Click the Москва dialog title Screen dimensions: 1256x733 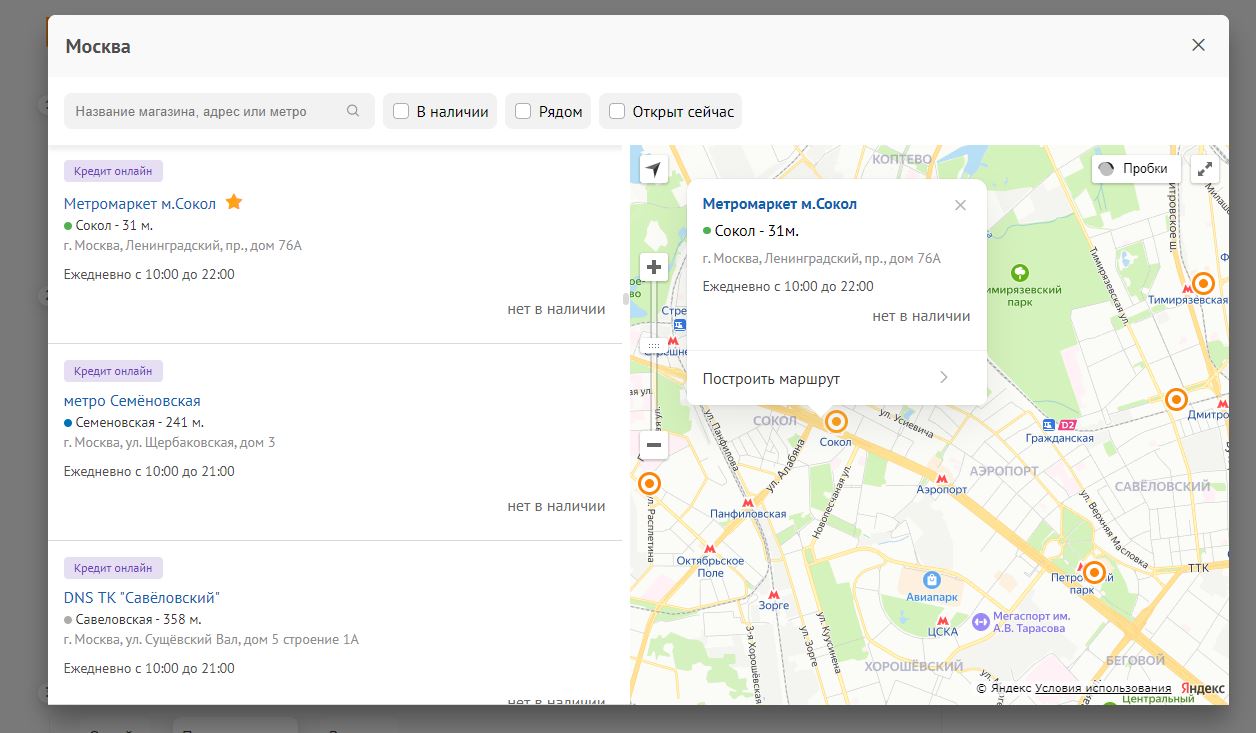(x=98, y=46)
